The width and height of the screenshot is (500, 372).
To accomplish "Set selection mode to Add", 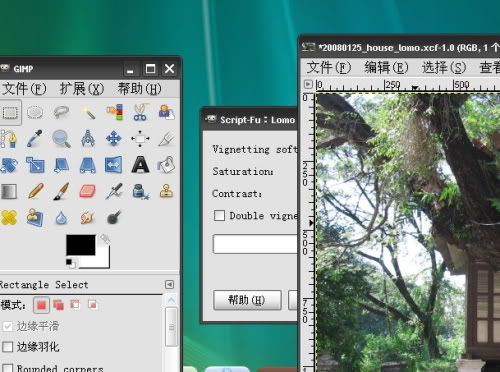I will coord(58,305).
